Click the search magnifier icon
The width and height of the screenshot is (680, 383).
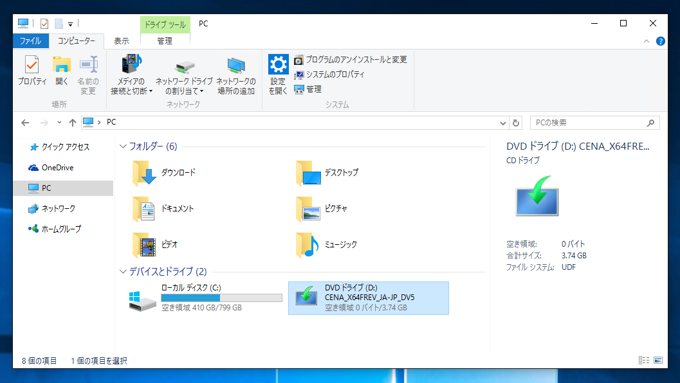(x=651, y=123)
